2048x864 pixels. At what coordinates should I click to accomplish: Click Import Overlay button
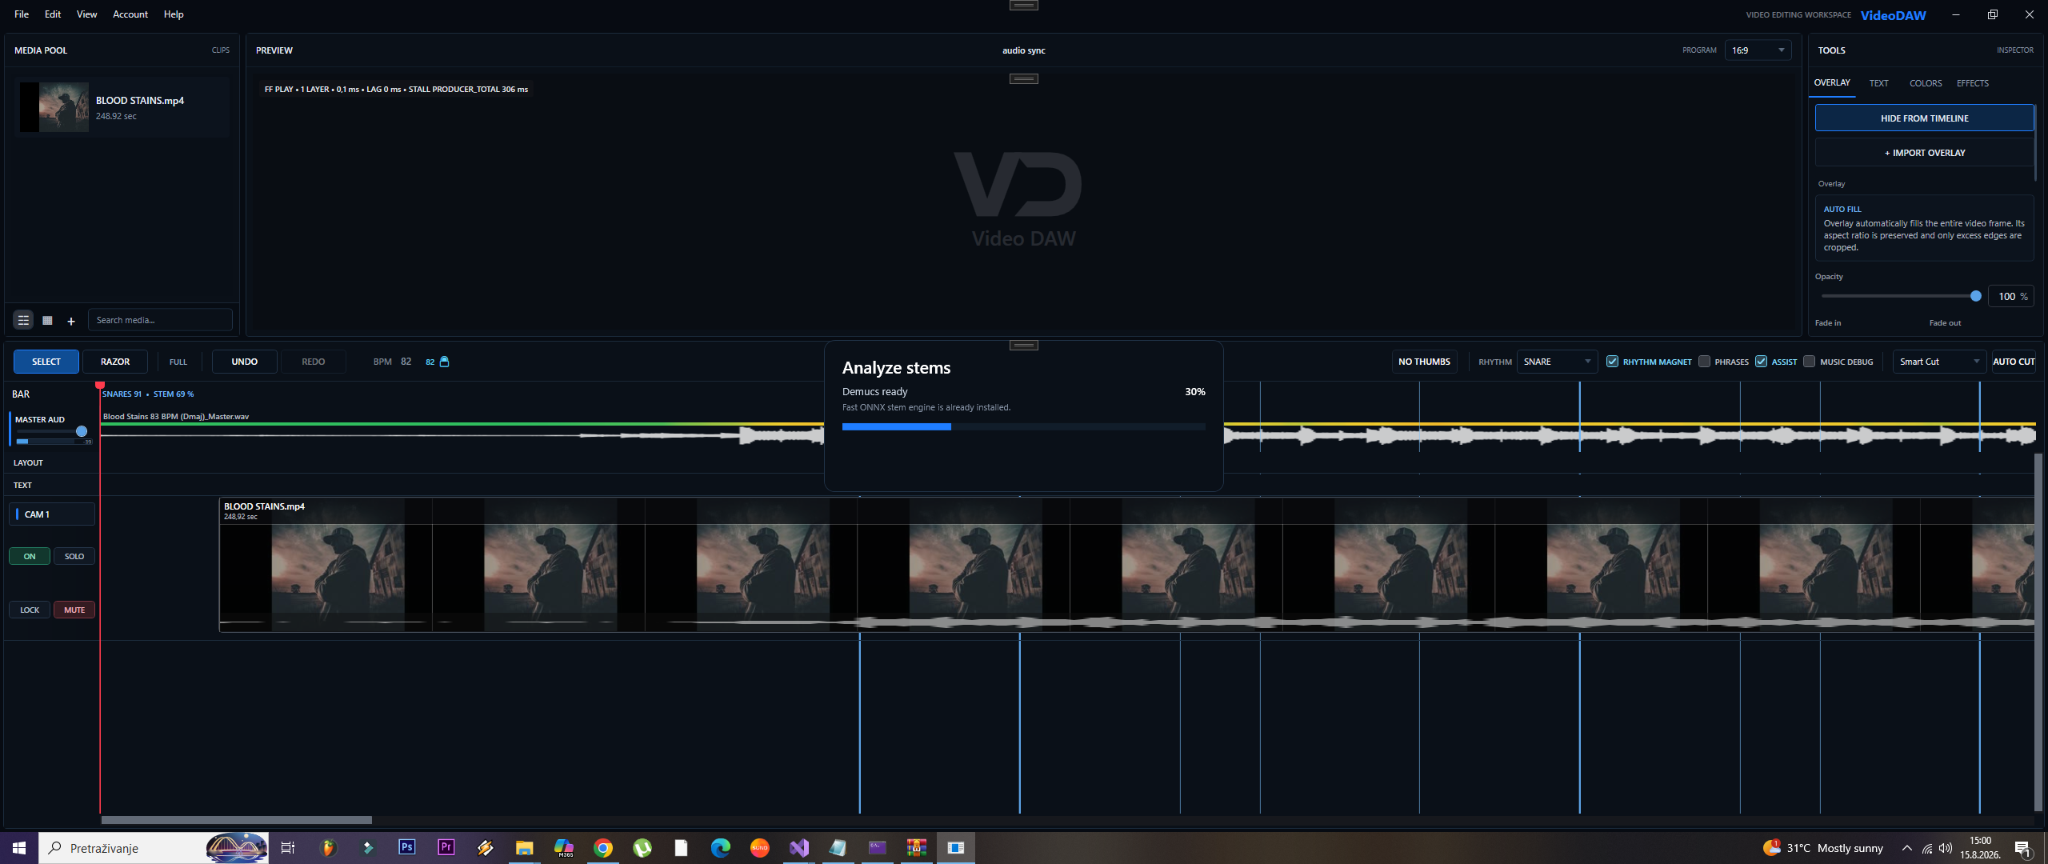(x=1924, y=153)
